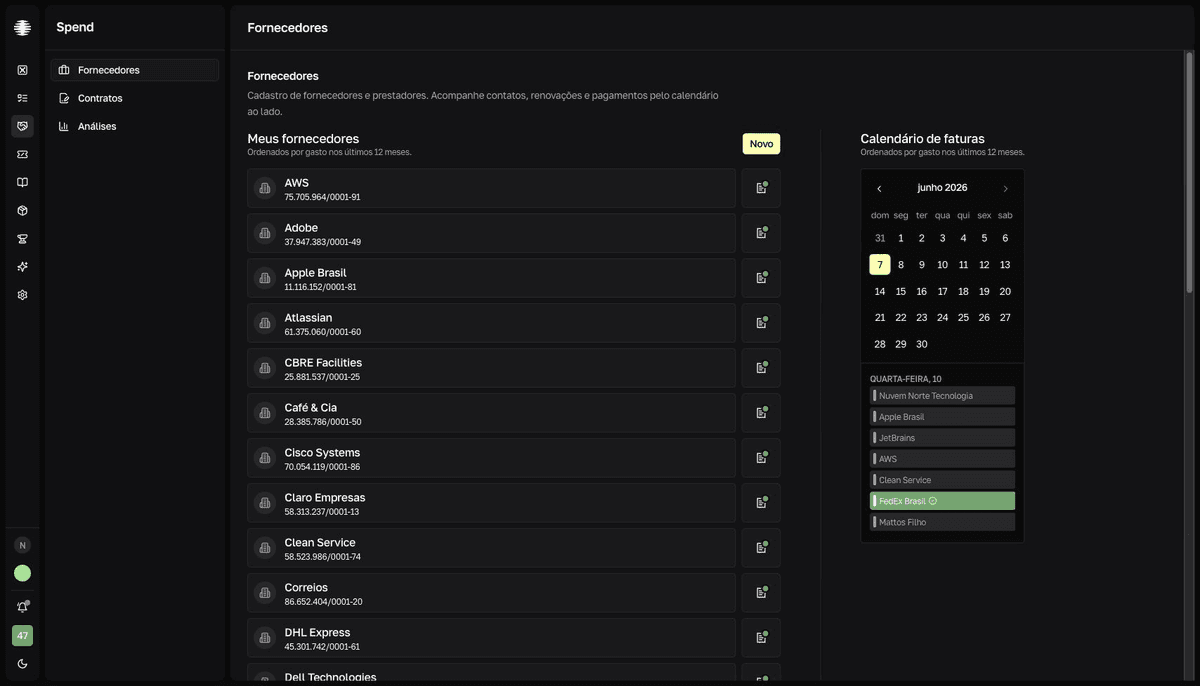Open the AWS row document icon

coord(761,188)
